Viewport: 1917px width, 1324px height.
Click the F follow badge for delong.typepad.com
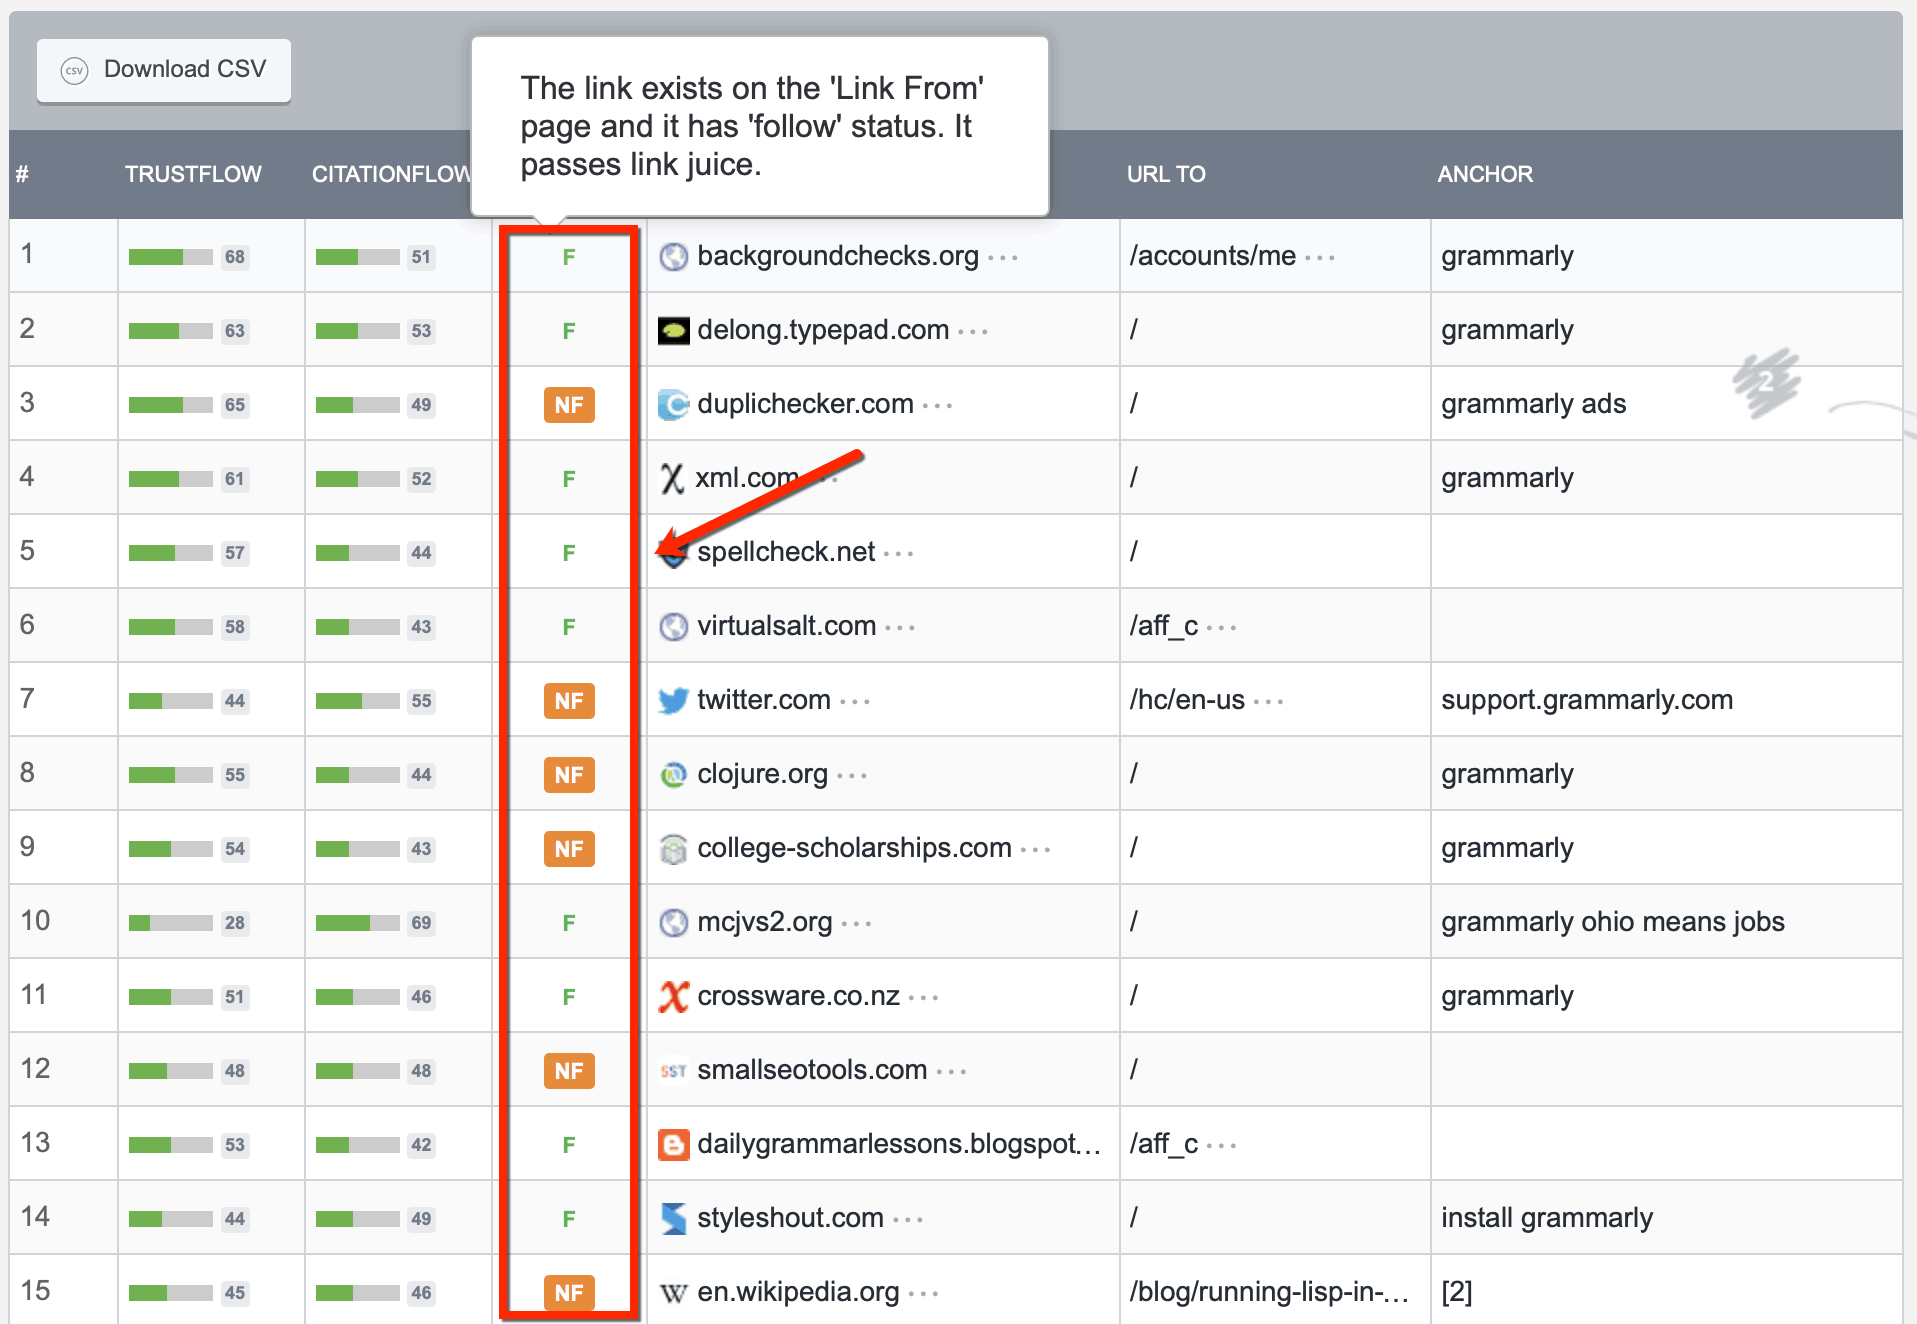(569, 331)
